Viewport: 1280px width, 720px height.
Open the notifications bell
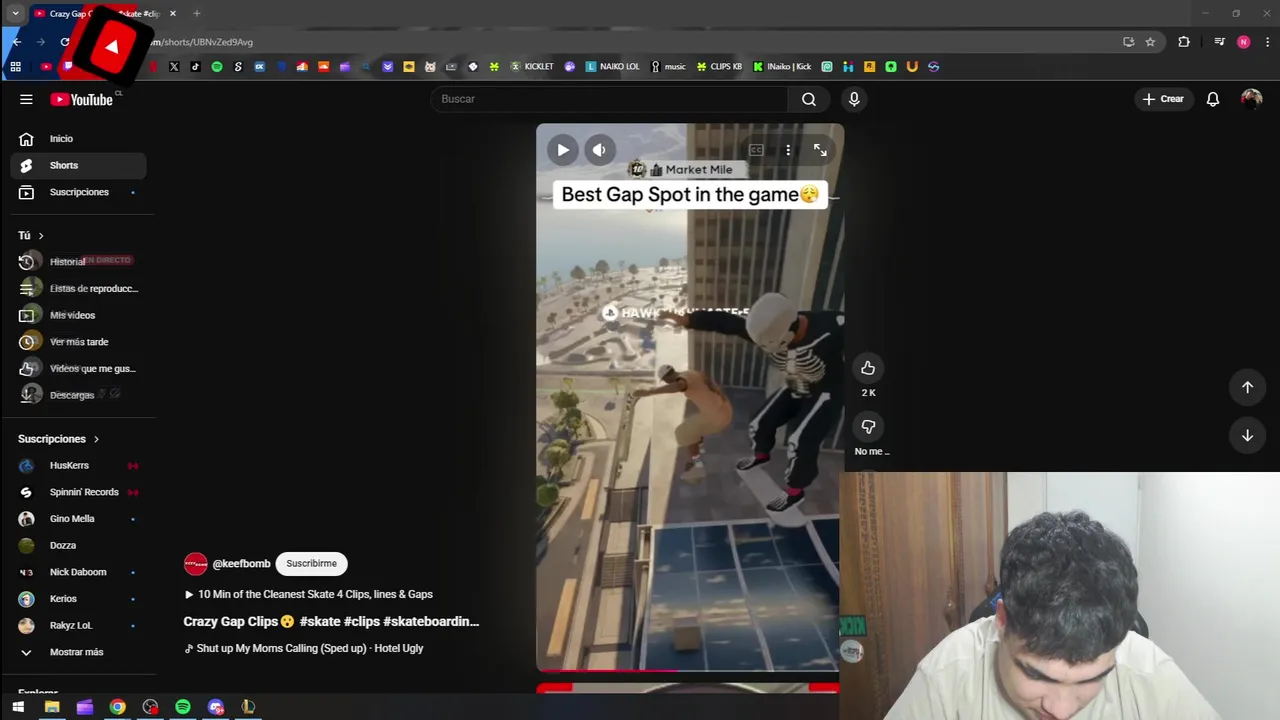point(1212,99)
